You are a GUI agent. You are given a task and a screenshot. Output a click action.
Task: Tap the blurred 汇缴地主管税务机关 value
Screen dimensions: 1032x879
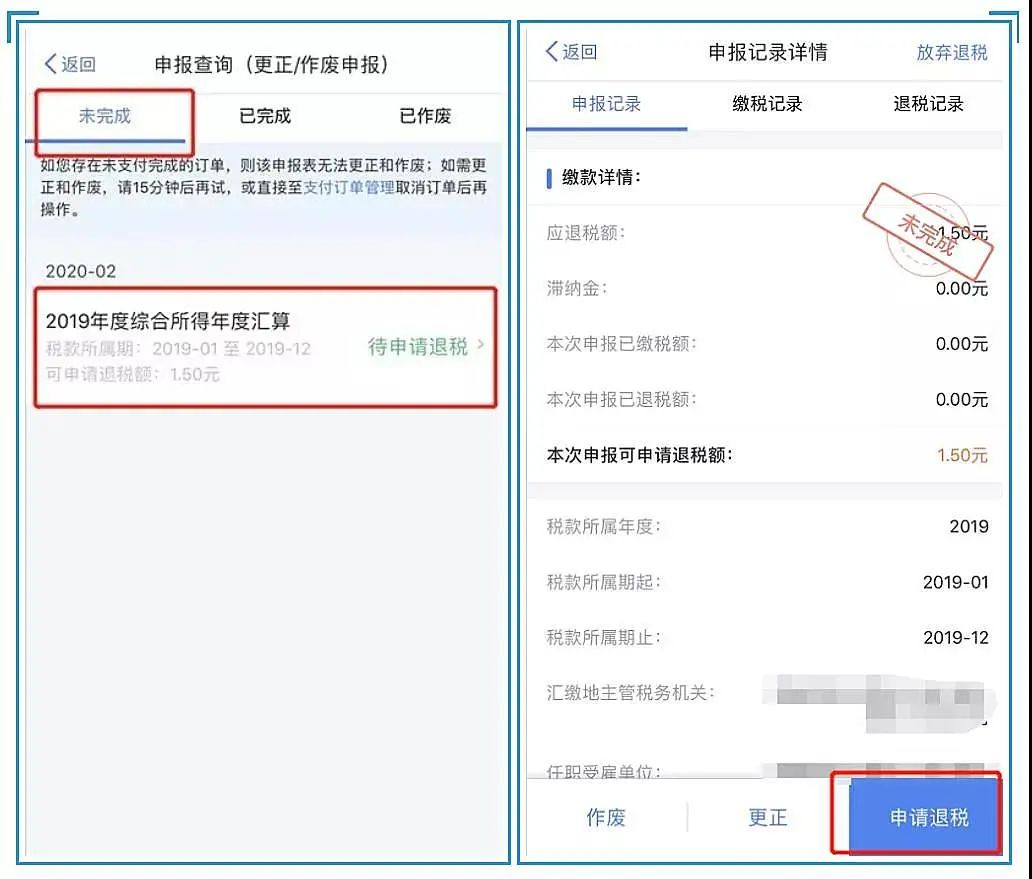point(879,703)
